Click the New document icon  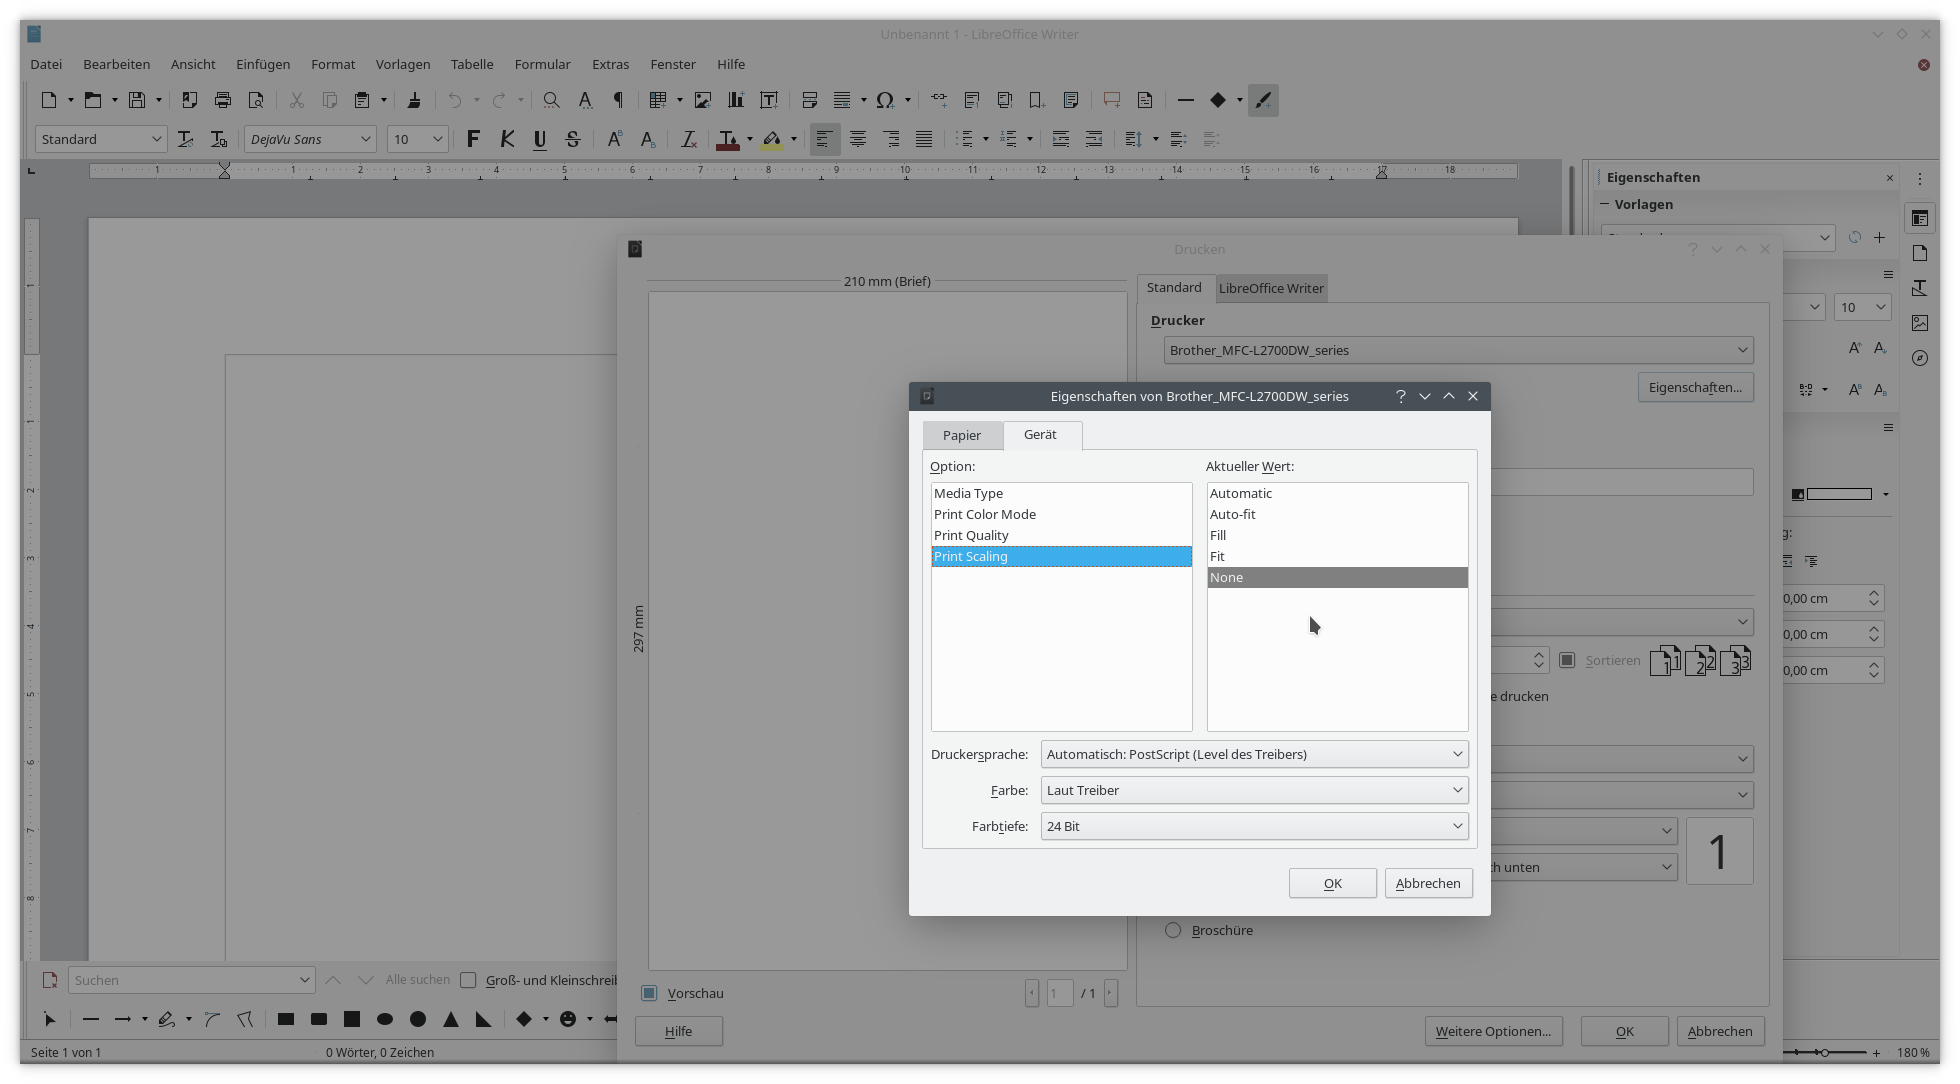(48, 100)
